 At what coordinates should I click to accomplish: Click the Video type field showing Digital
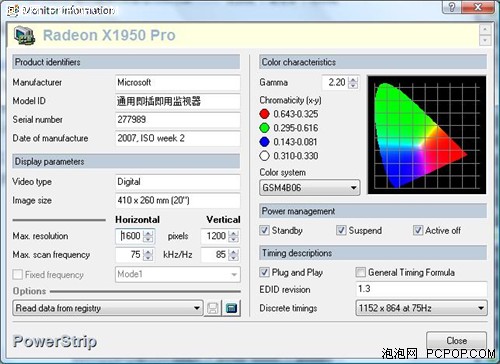[x=178, y=182]
